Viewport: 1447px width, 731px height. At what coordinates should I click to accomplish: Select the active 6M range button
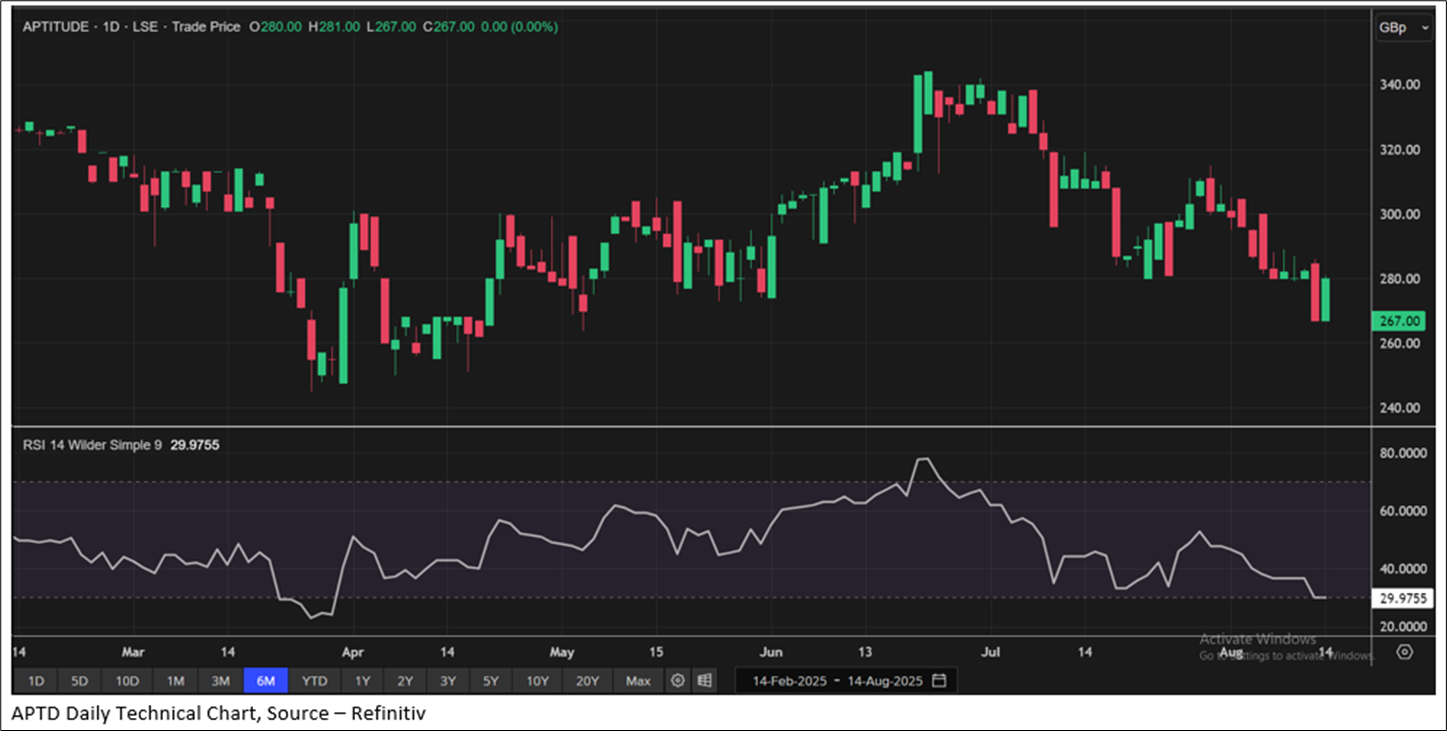coord(266,681)
